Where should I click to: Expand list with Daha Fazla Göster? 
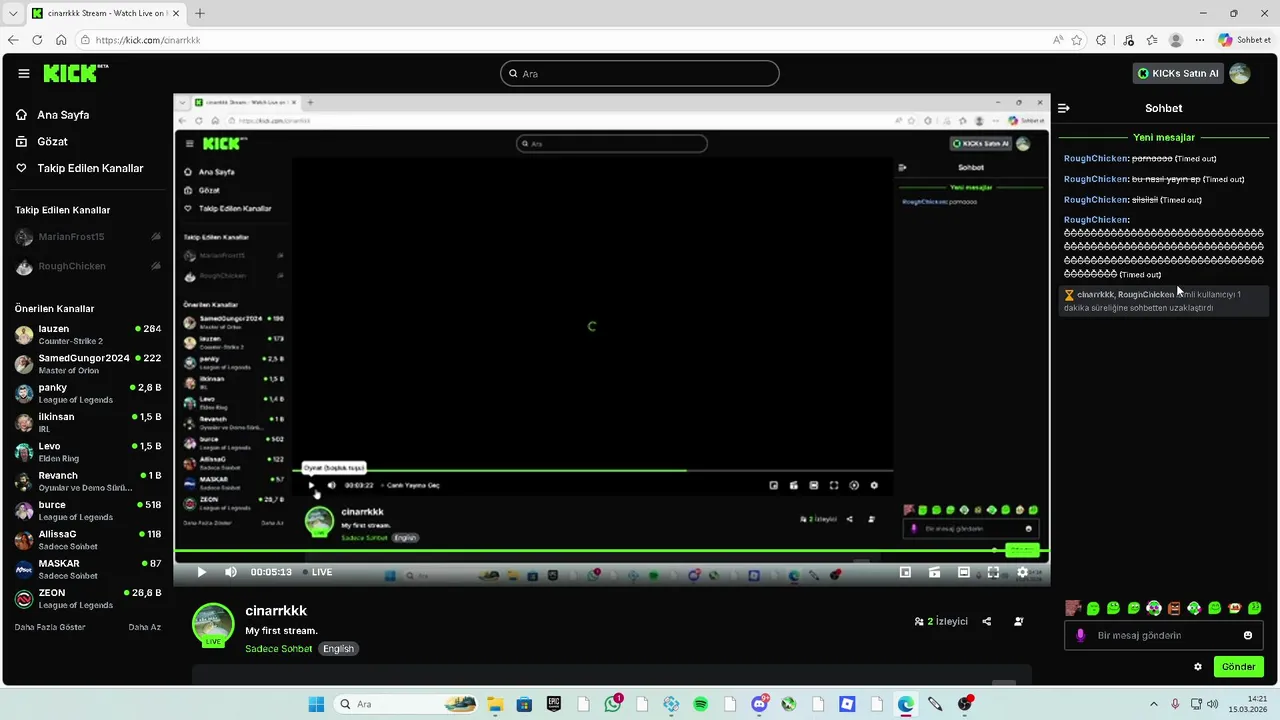[x=50, y=627]
